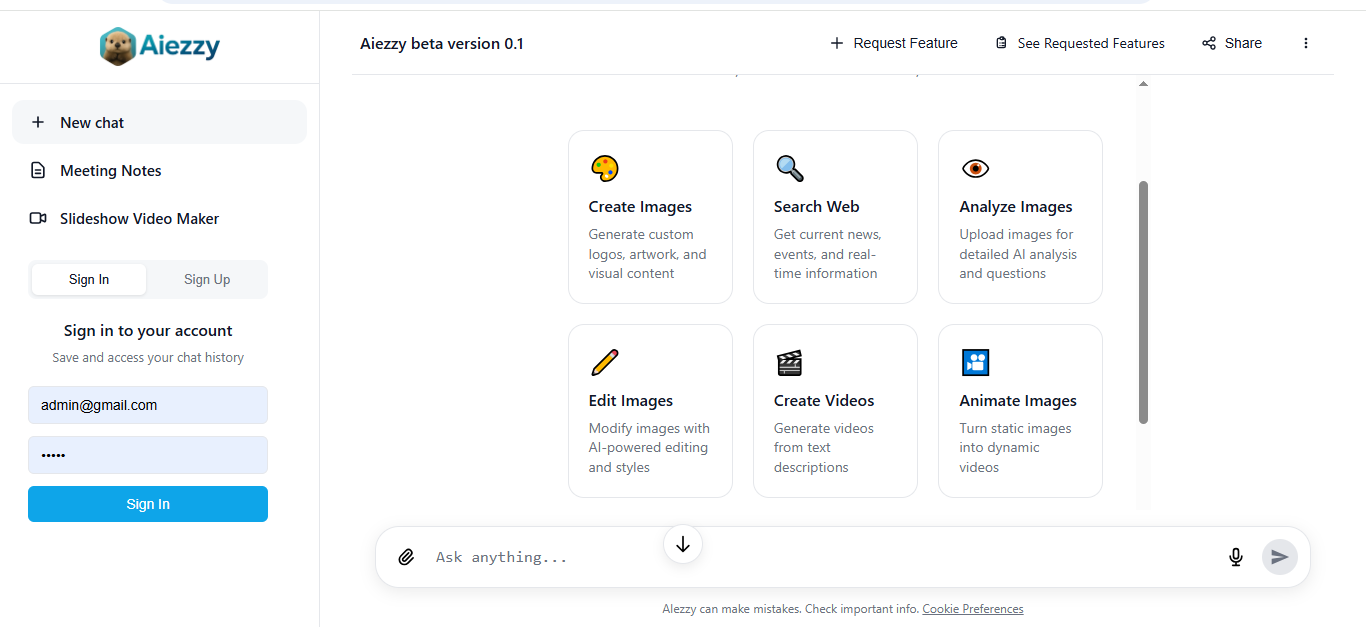This screenshot has width=1366, height=627.
Task: Select the Sign In tab
Action: (x=89, y=280)
